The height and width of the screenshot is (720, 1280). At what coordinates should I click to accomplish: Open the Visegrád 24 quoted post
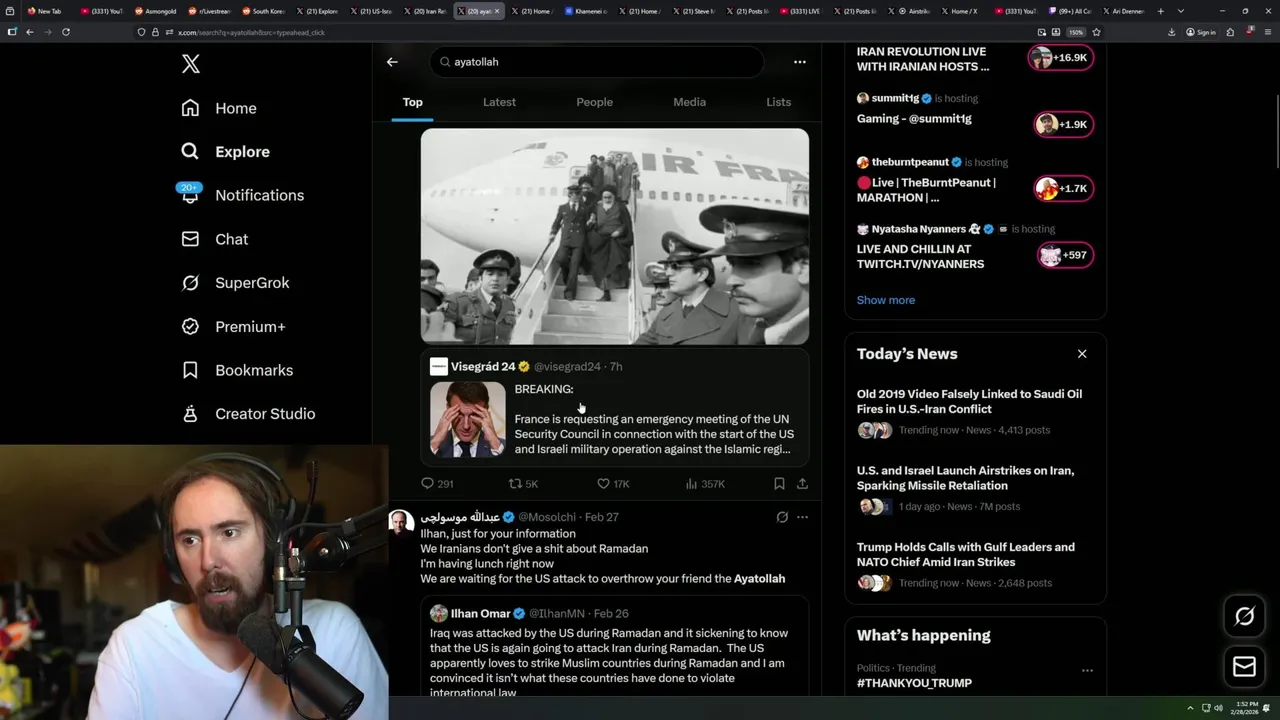[615, 407]
